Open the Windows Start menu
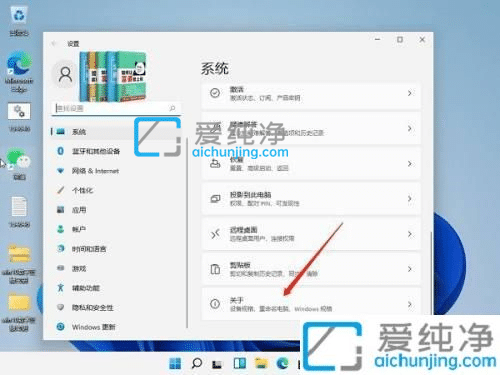The height and width of the screenshot is (375, 500). (175, 364)
